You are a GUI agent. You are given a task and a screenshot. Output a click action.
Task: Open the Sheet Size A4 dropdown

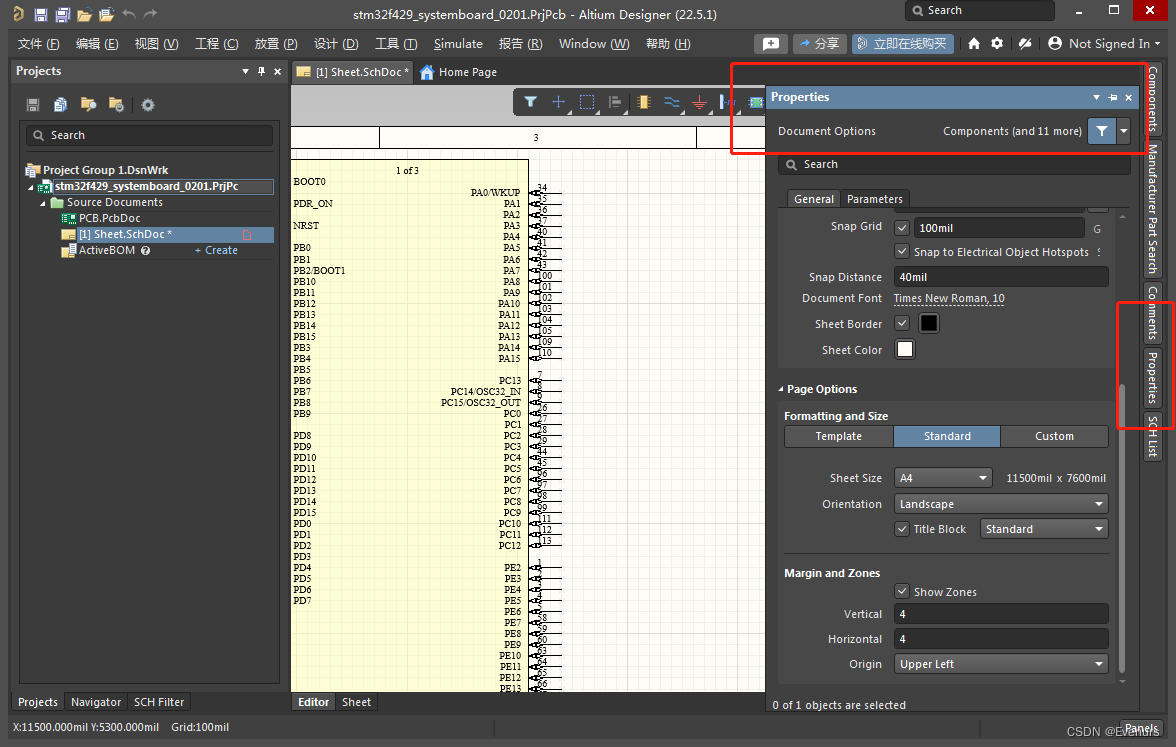943,478
